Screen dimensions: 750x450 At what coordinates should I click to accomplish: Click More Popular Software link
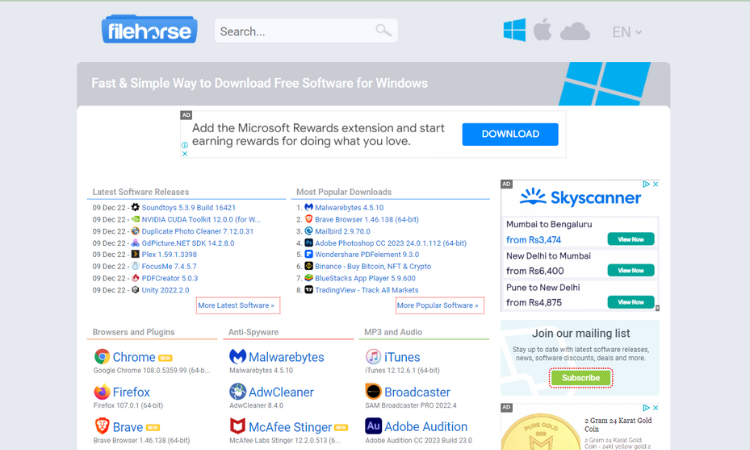pyautogui.click(x=440, y=306)
